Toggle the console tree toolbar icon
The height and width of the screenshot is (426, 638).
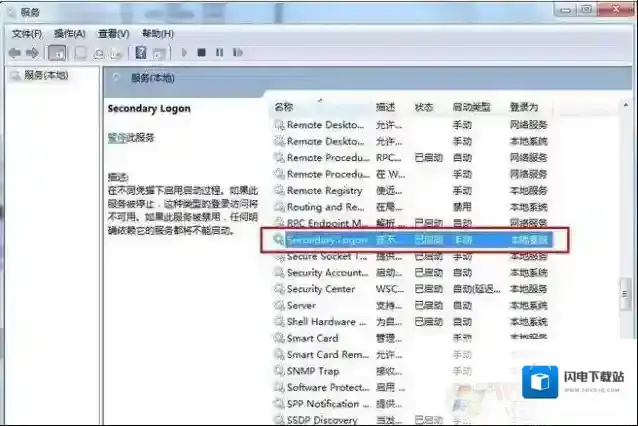point(58,52)
